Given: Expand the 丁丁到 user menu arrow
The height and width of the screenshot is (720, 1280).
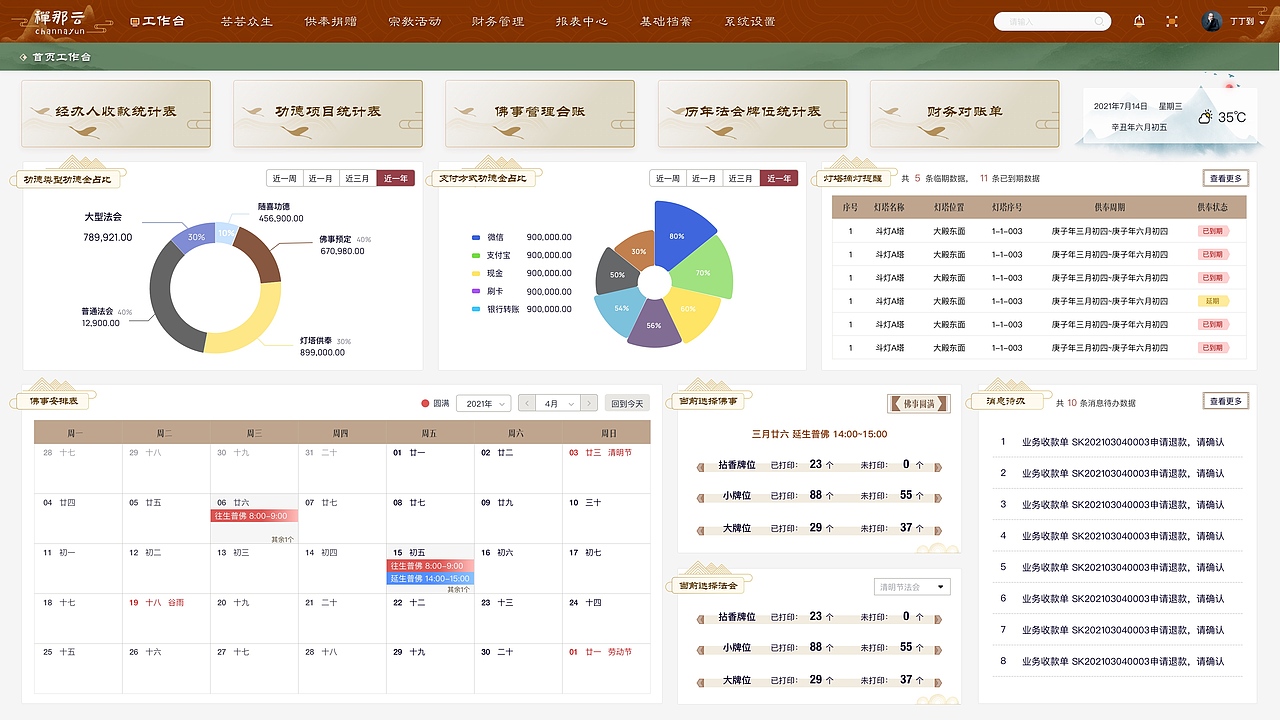Looking at the screenshot, I should pyautogui.click(x=1264, y=21).
